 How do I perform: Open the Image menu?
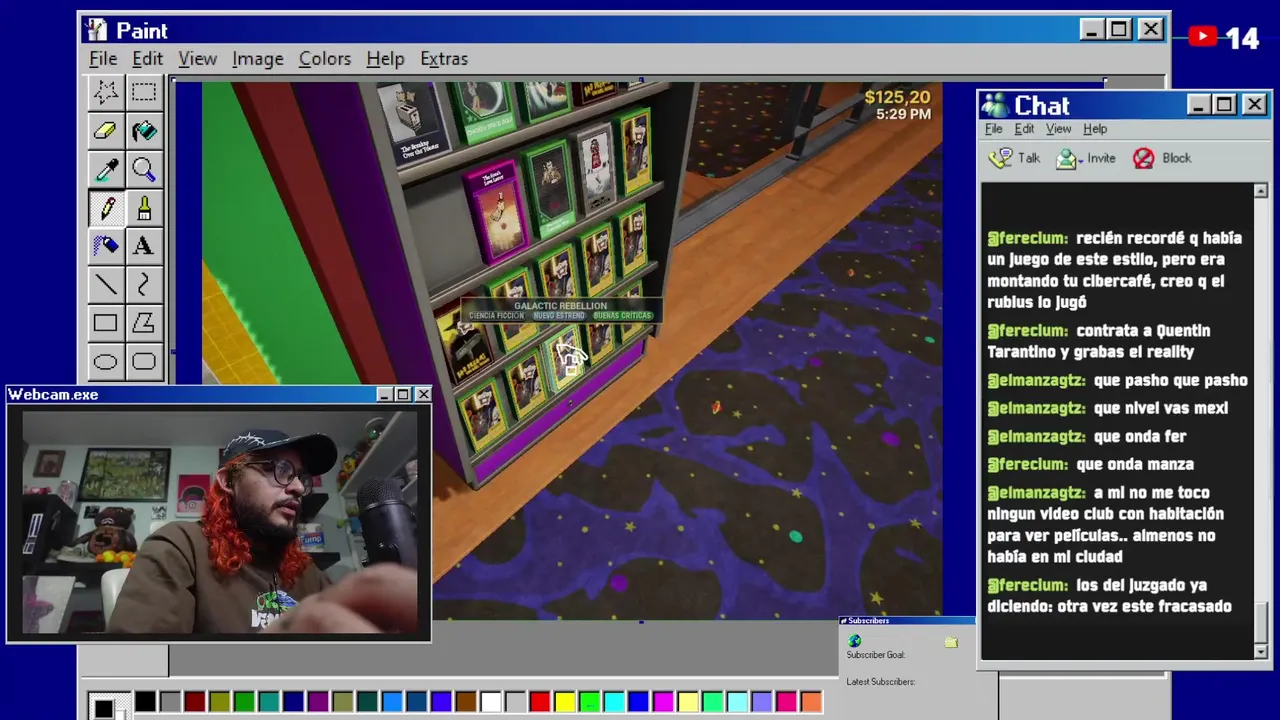pos(258,59)
